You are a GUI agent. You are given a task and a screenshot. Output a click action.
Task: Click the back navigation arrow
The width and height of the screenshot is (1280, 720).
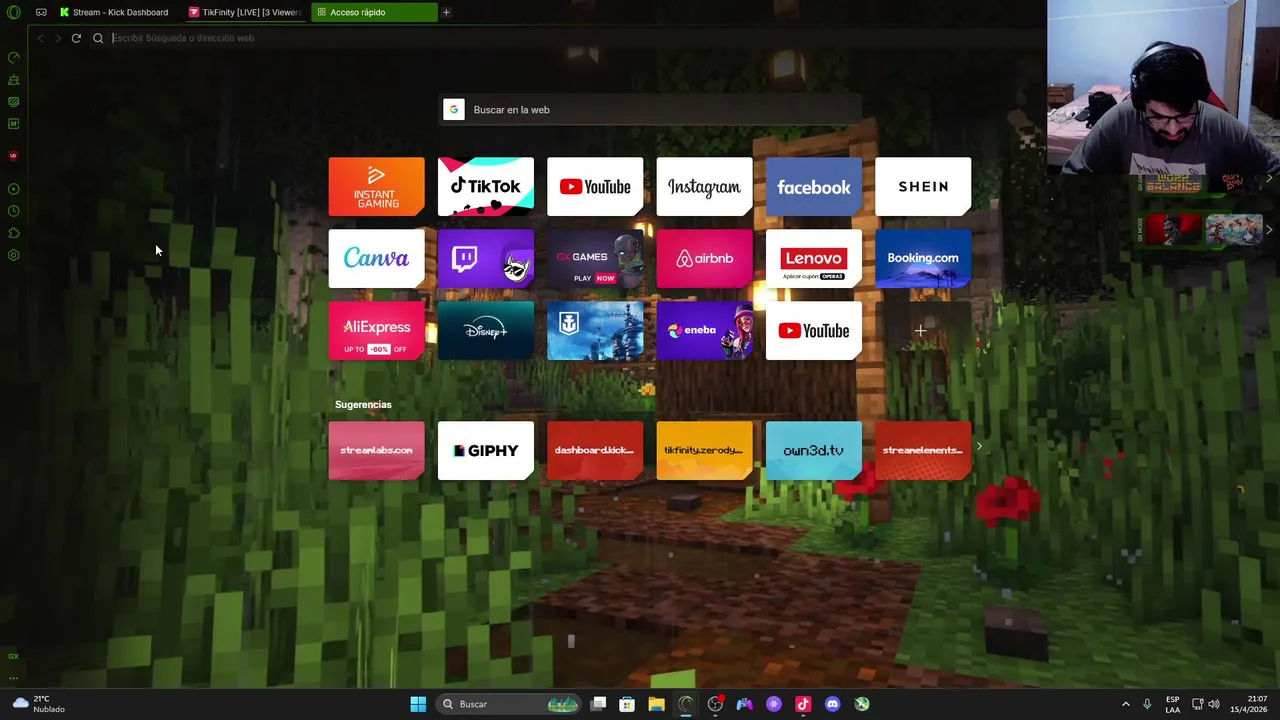click(40, 38)
